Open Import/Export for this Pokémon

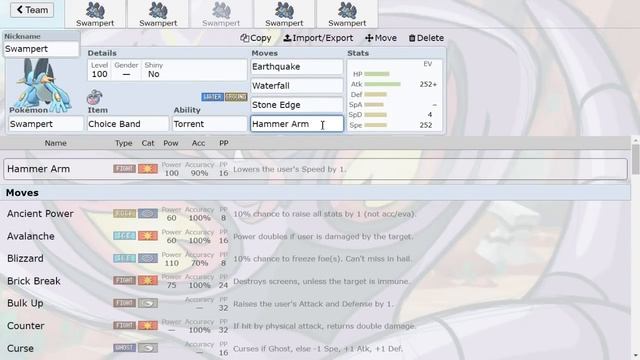coord(318,38)
